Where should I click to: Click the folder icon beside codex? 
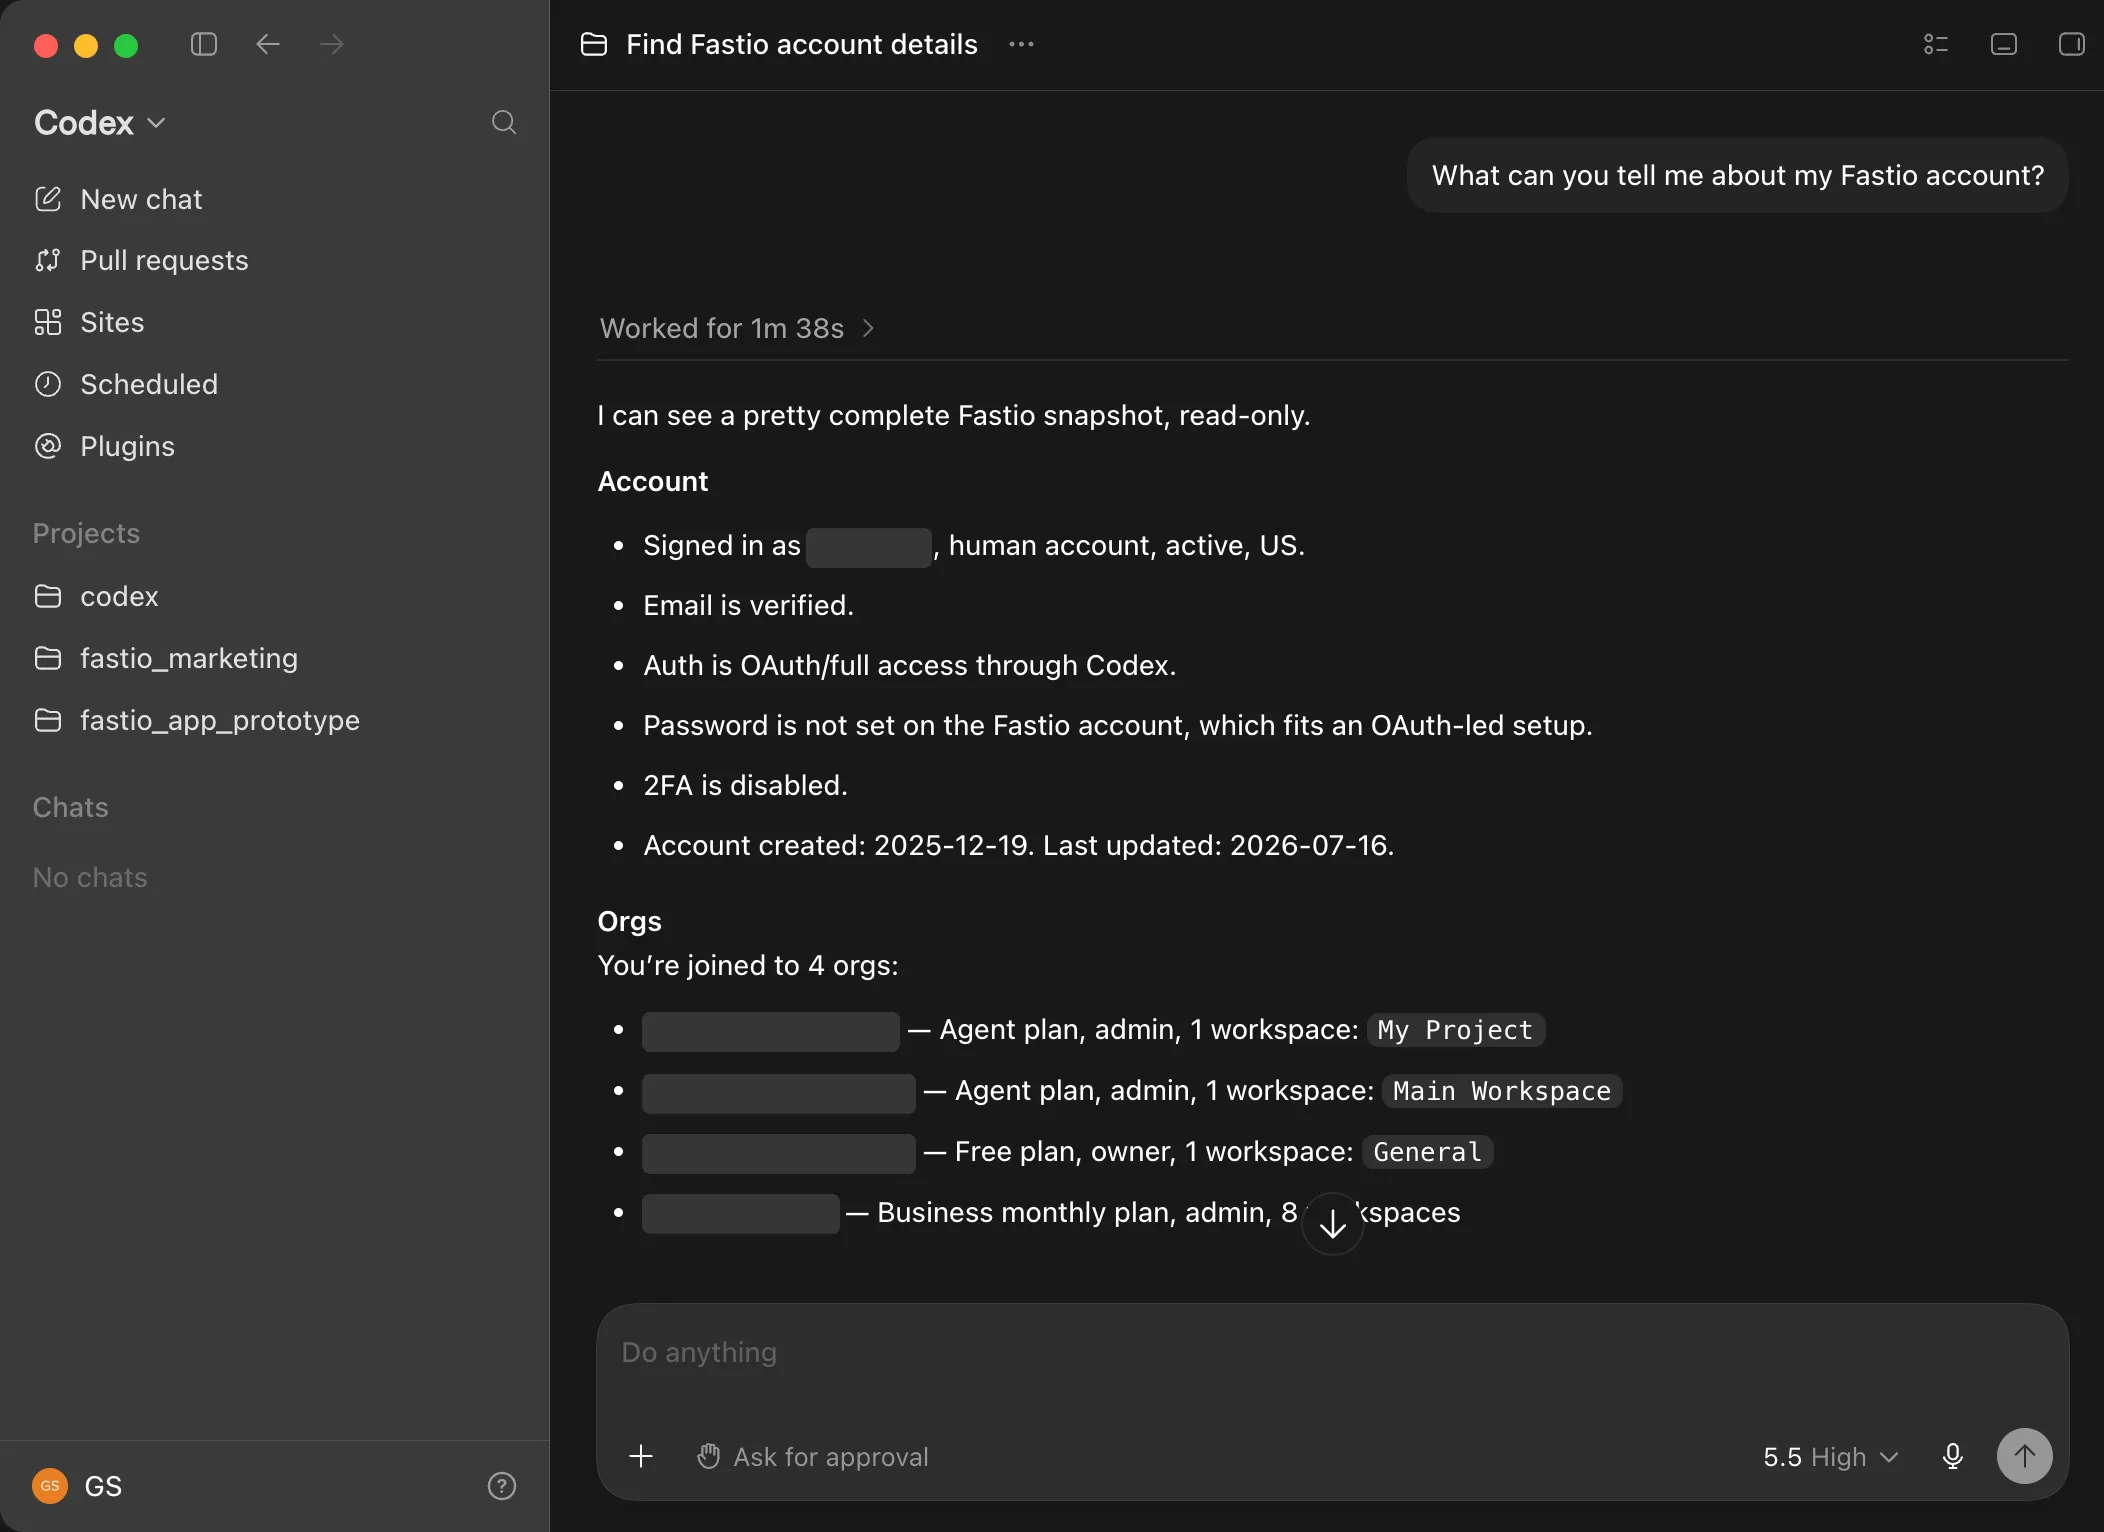48,596
